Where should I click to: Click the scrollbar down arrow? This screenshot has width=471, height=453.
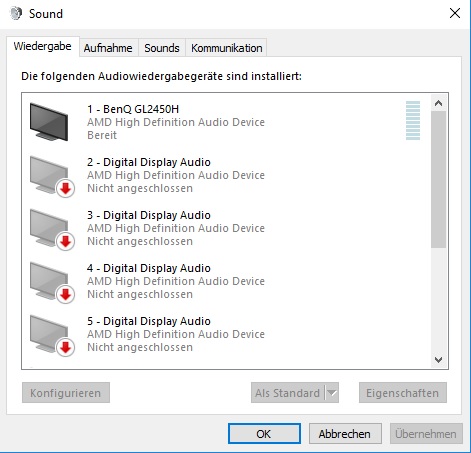(x=438, y=360)
